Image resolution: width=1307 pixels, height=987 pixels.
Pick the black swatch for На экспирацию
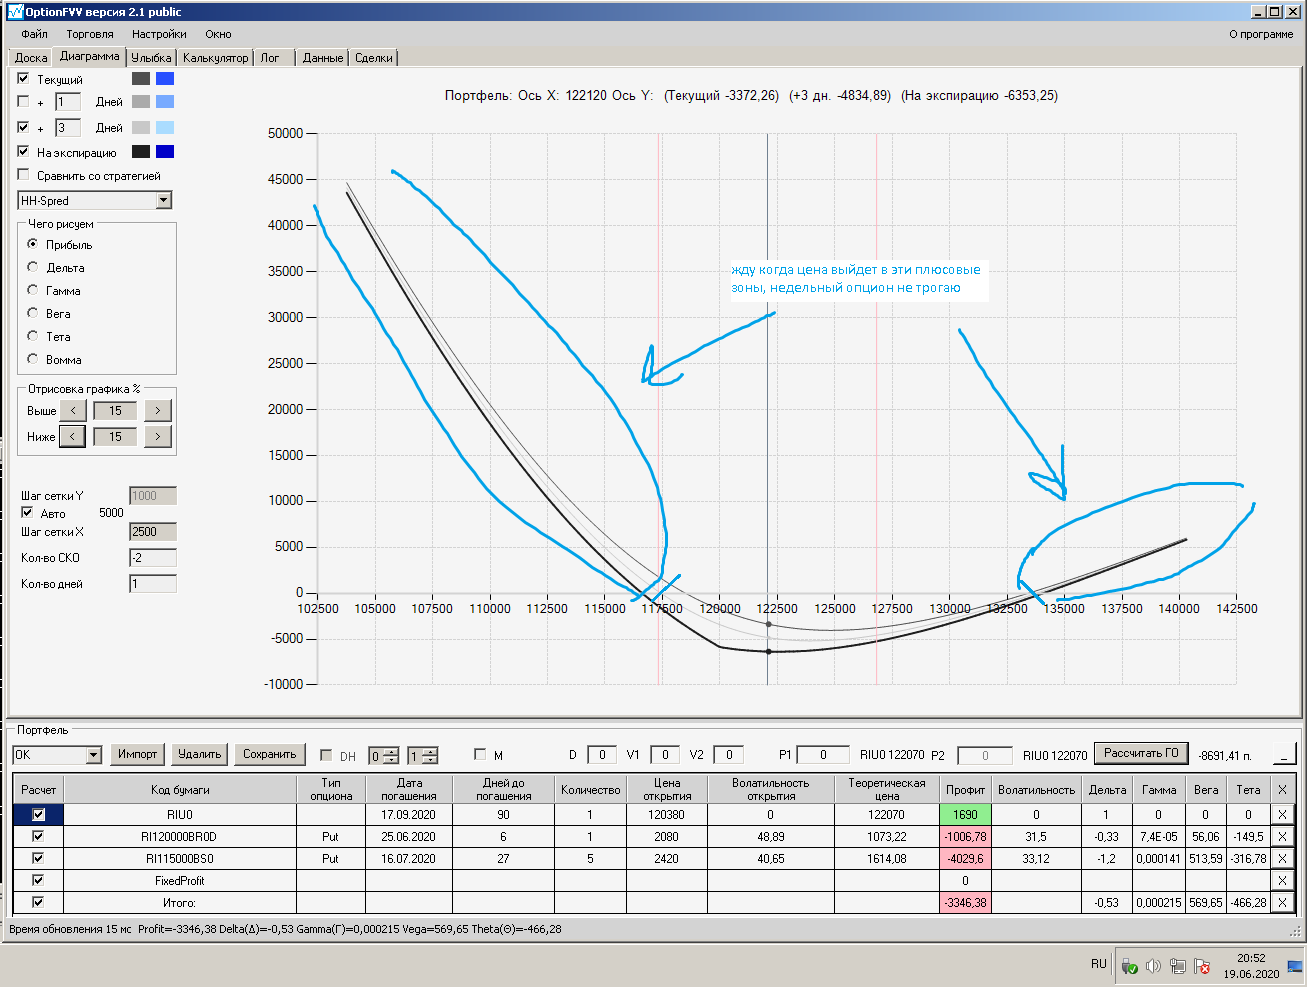[141, 151]
